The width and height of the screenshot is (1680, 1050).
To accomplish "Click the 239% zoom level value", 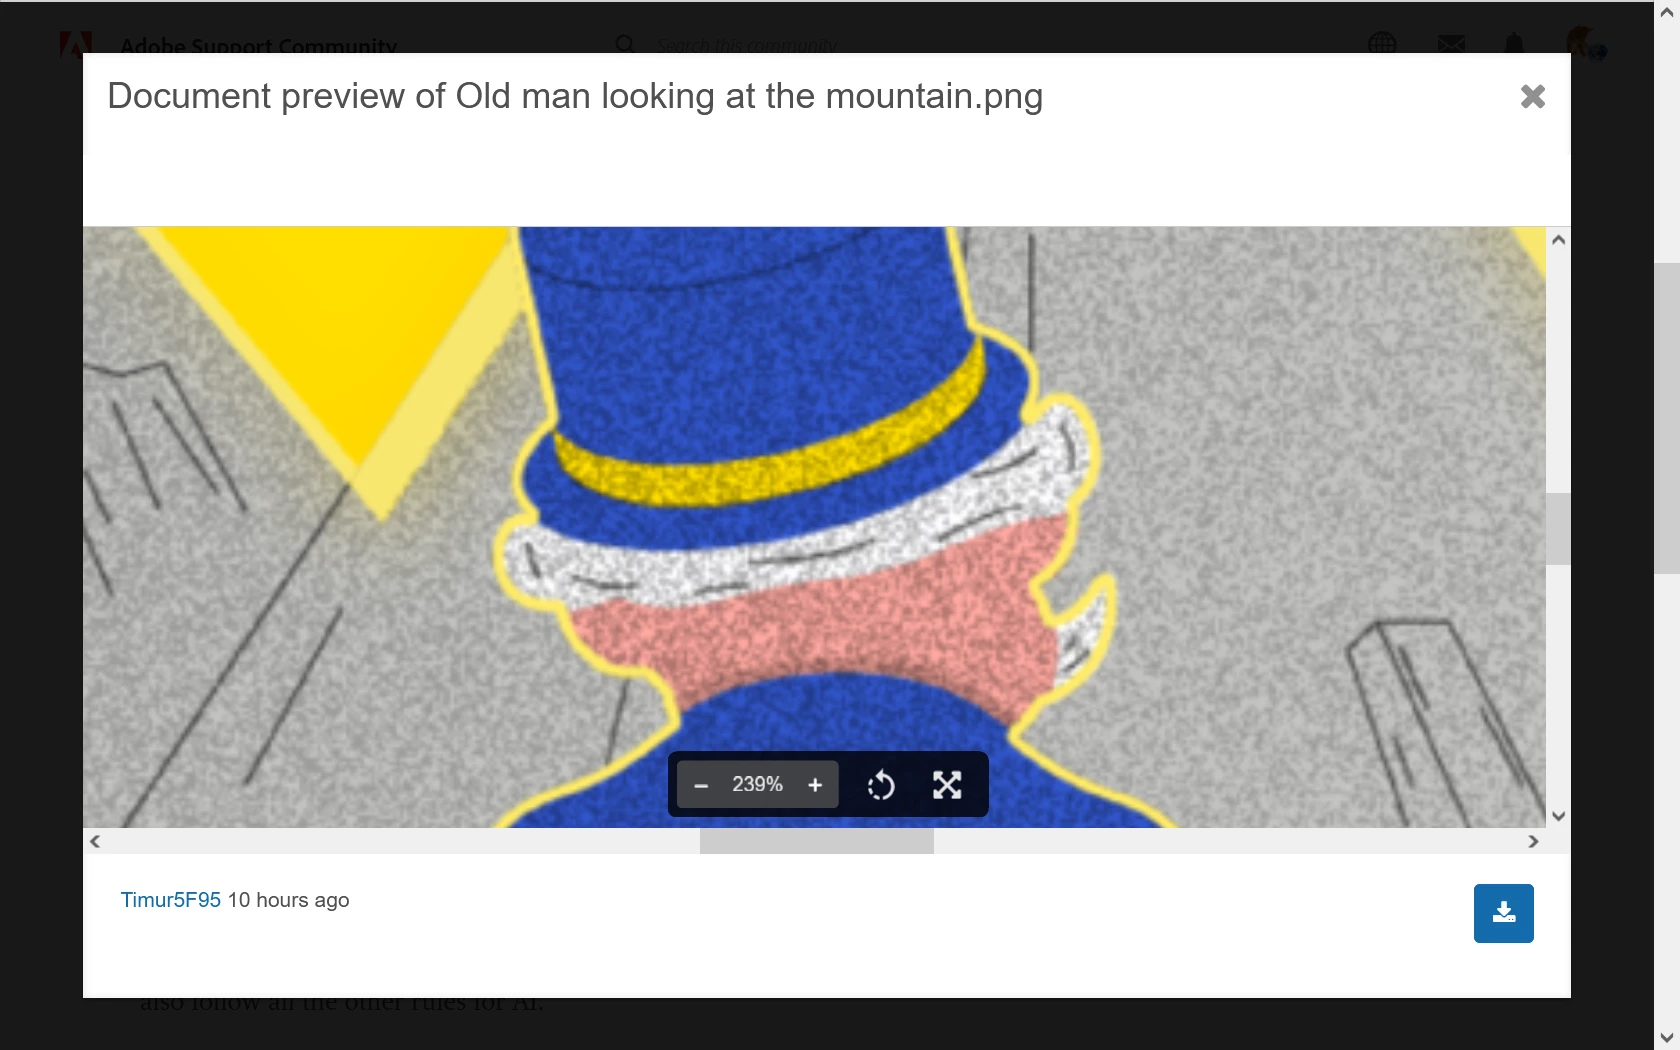I will click(x=757, y=785).
